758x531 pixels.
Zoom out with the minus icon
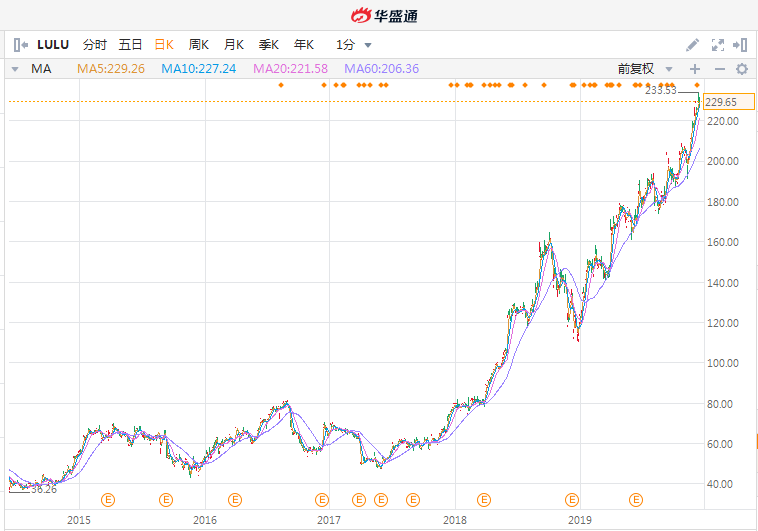tap(718, 69)
